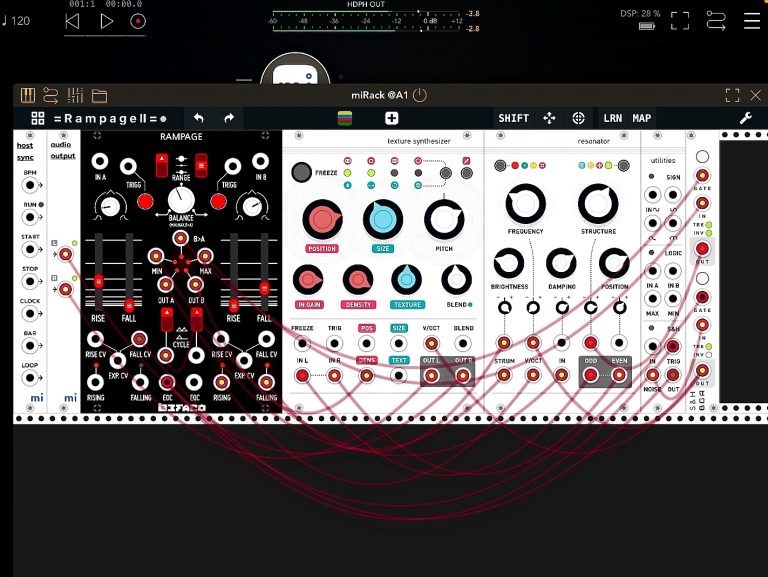
Task: Open signal routing icon in miRack title bar
Action: coord(50,95)
